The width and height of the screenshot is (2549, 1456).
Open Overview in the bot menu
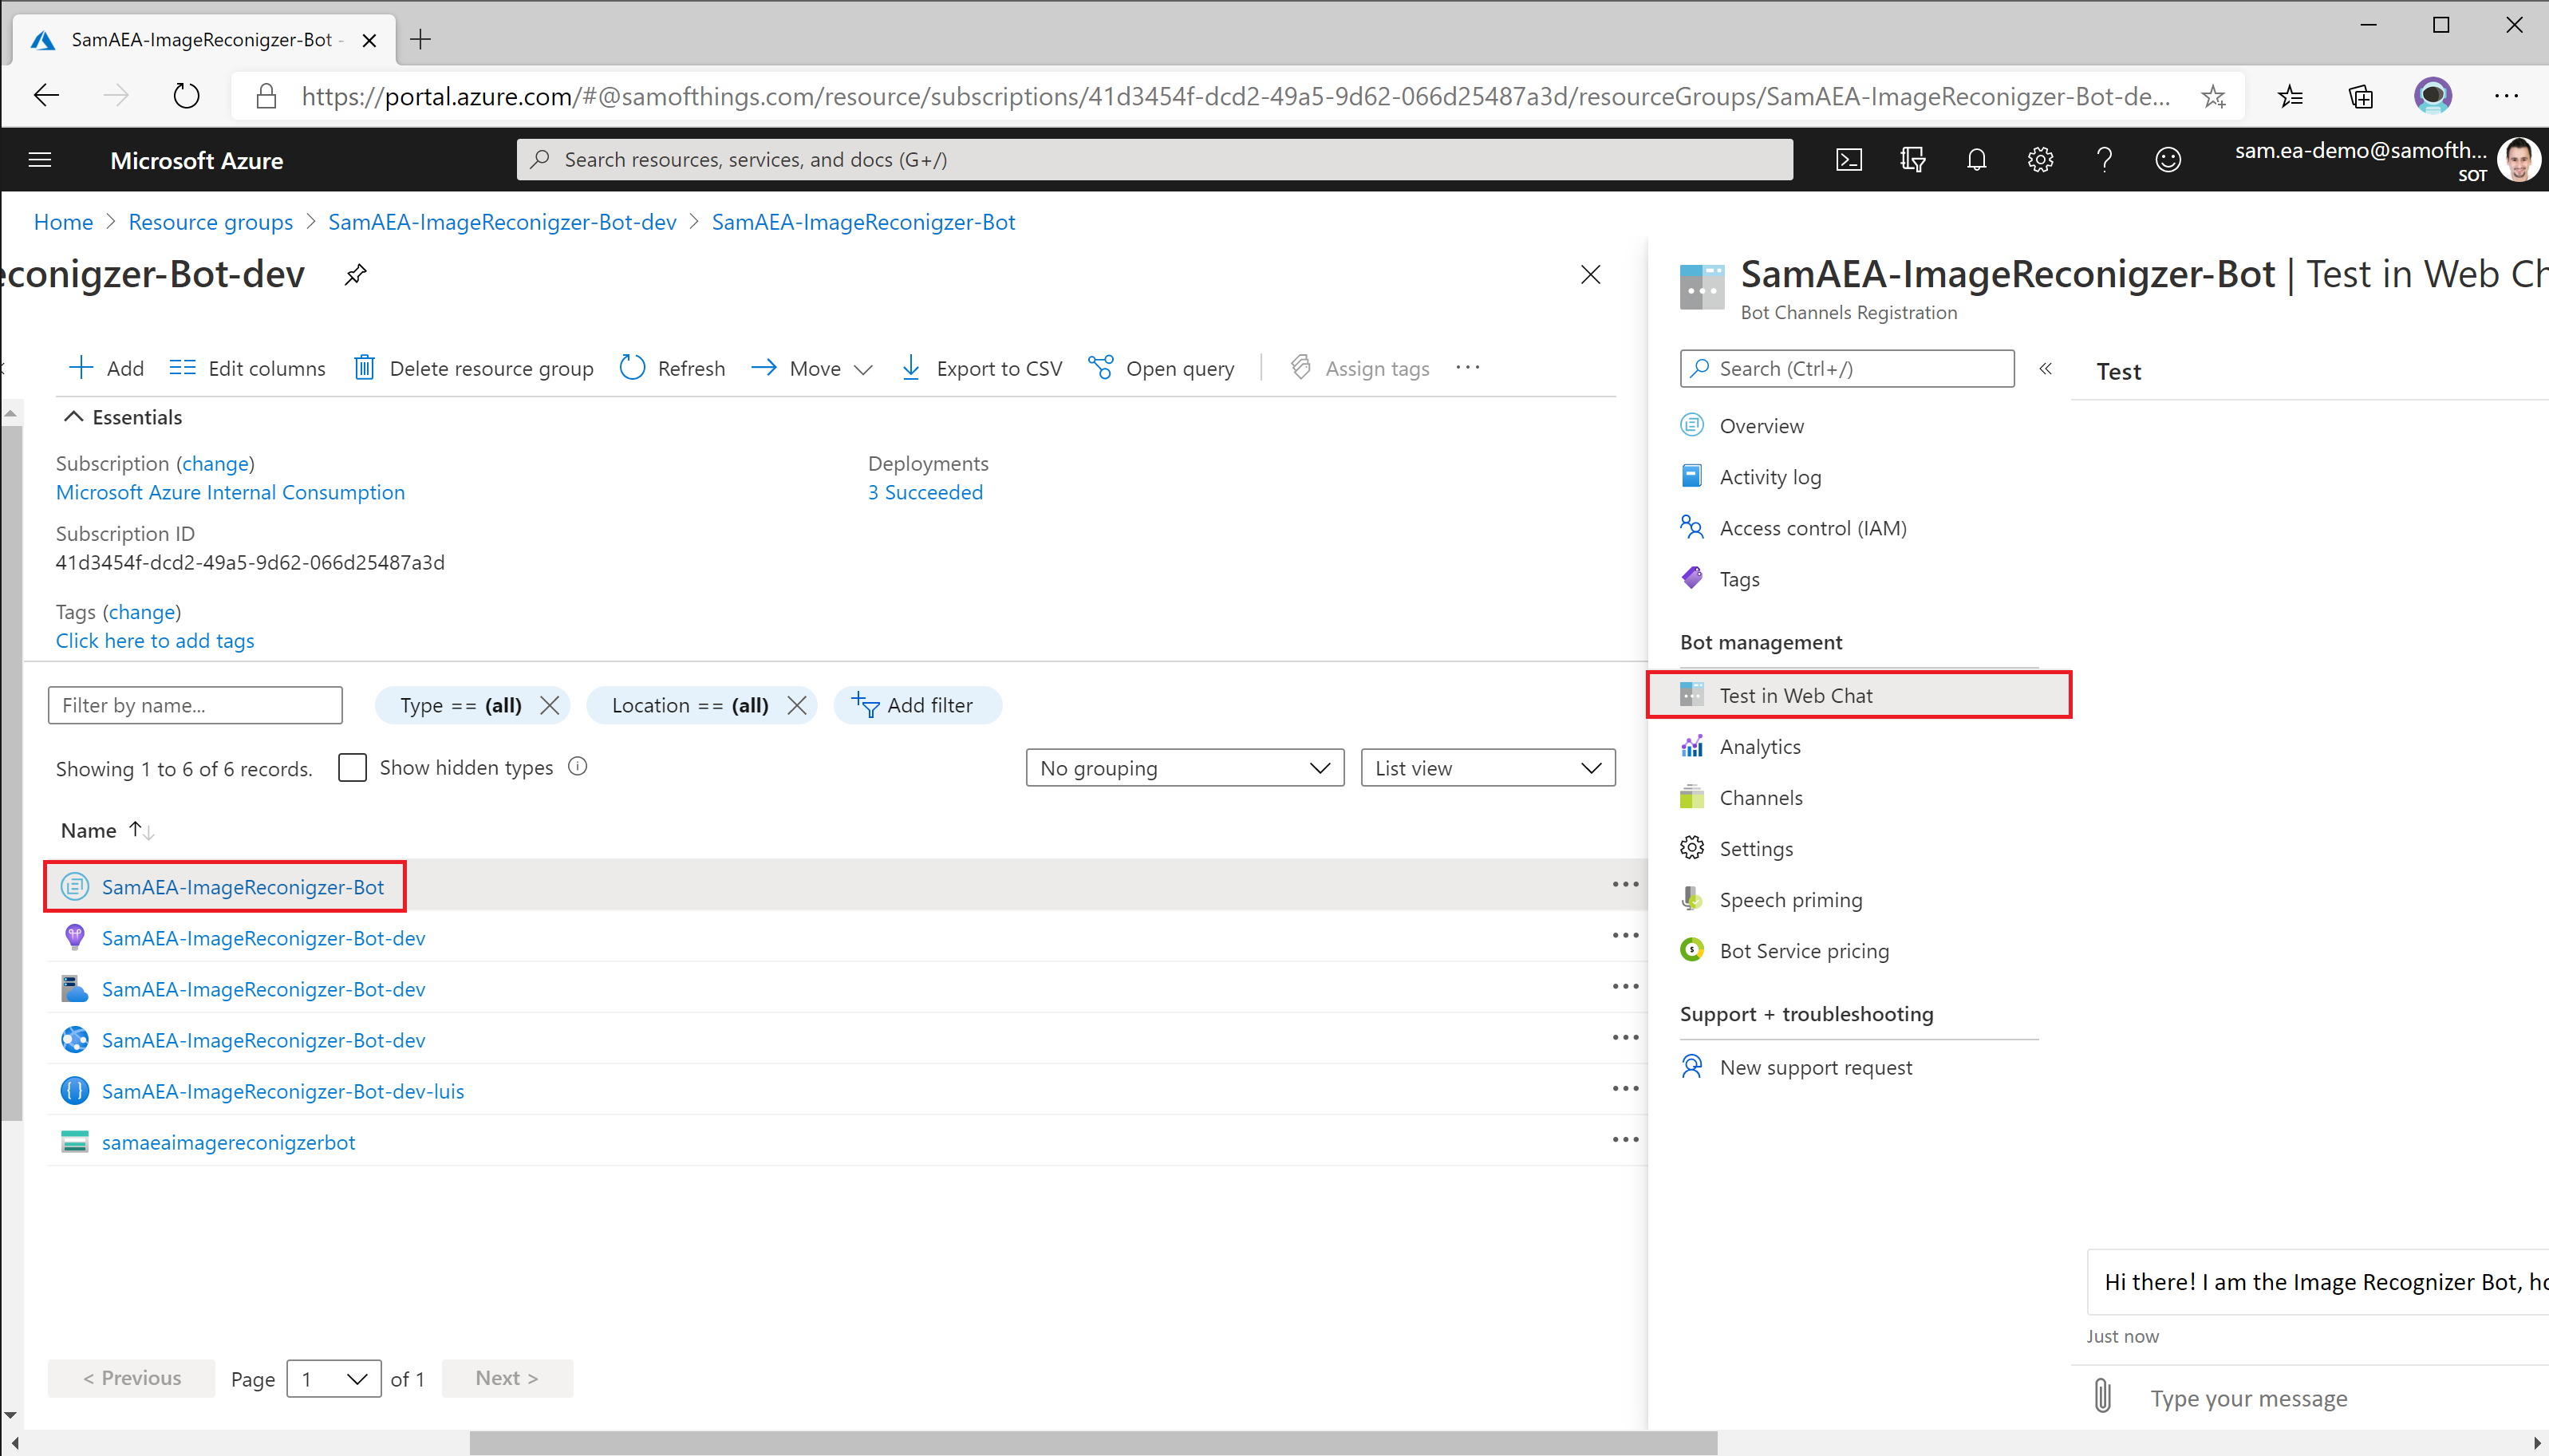pyautogui.click(x=1761, y=426)
